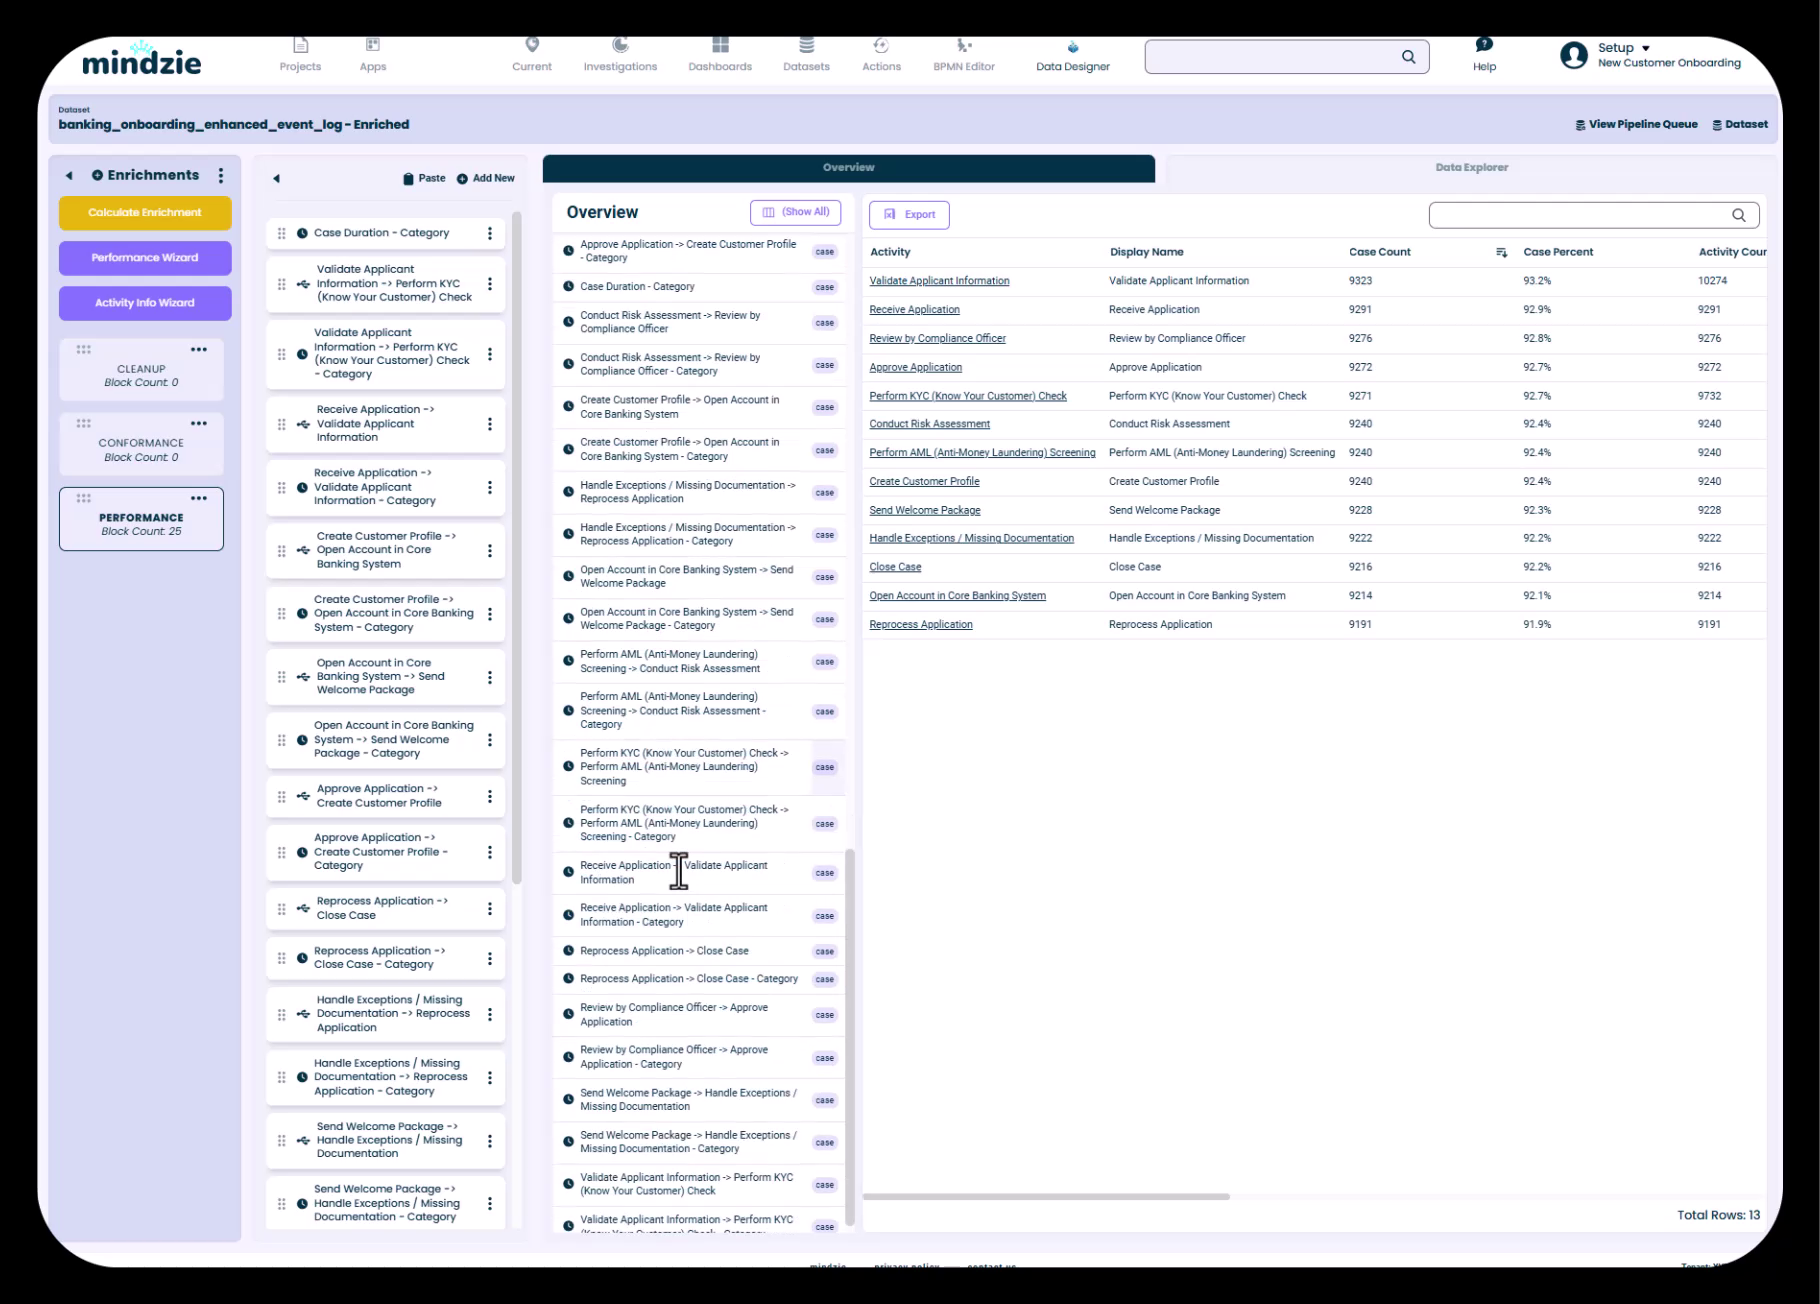Click the Case Count column sort icon
Image resolution: width=1820 pixels, height=1304 pixels.
[1501, 253]
